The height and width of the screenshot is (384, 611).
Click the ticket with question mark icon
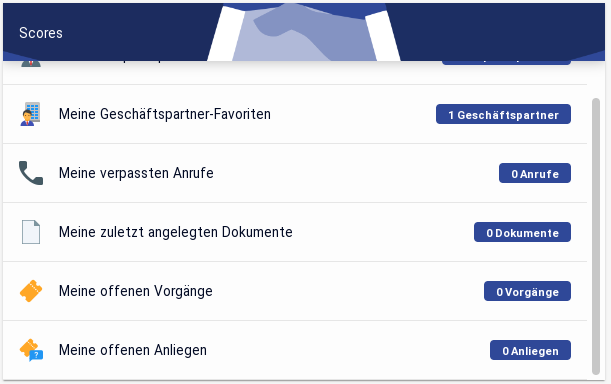coord(31,350)
